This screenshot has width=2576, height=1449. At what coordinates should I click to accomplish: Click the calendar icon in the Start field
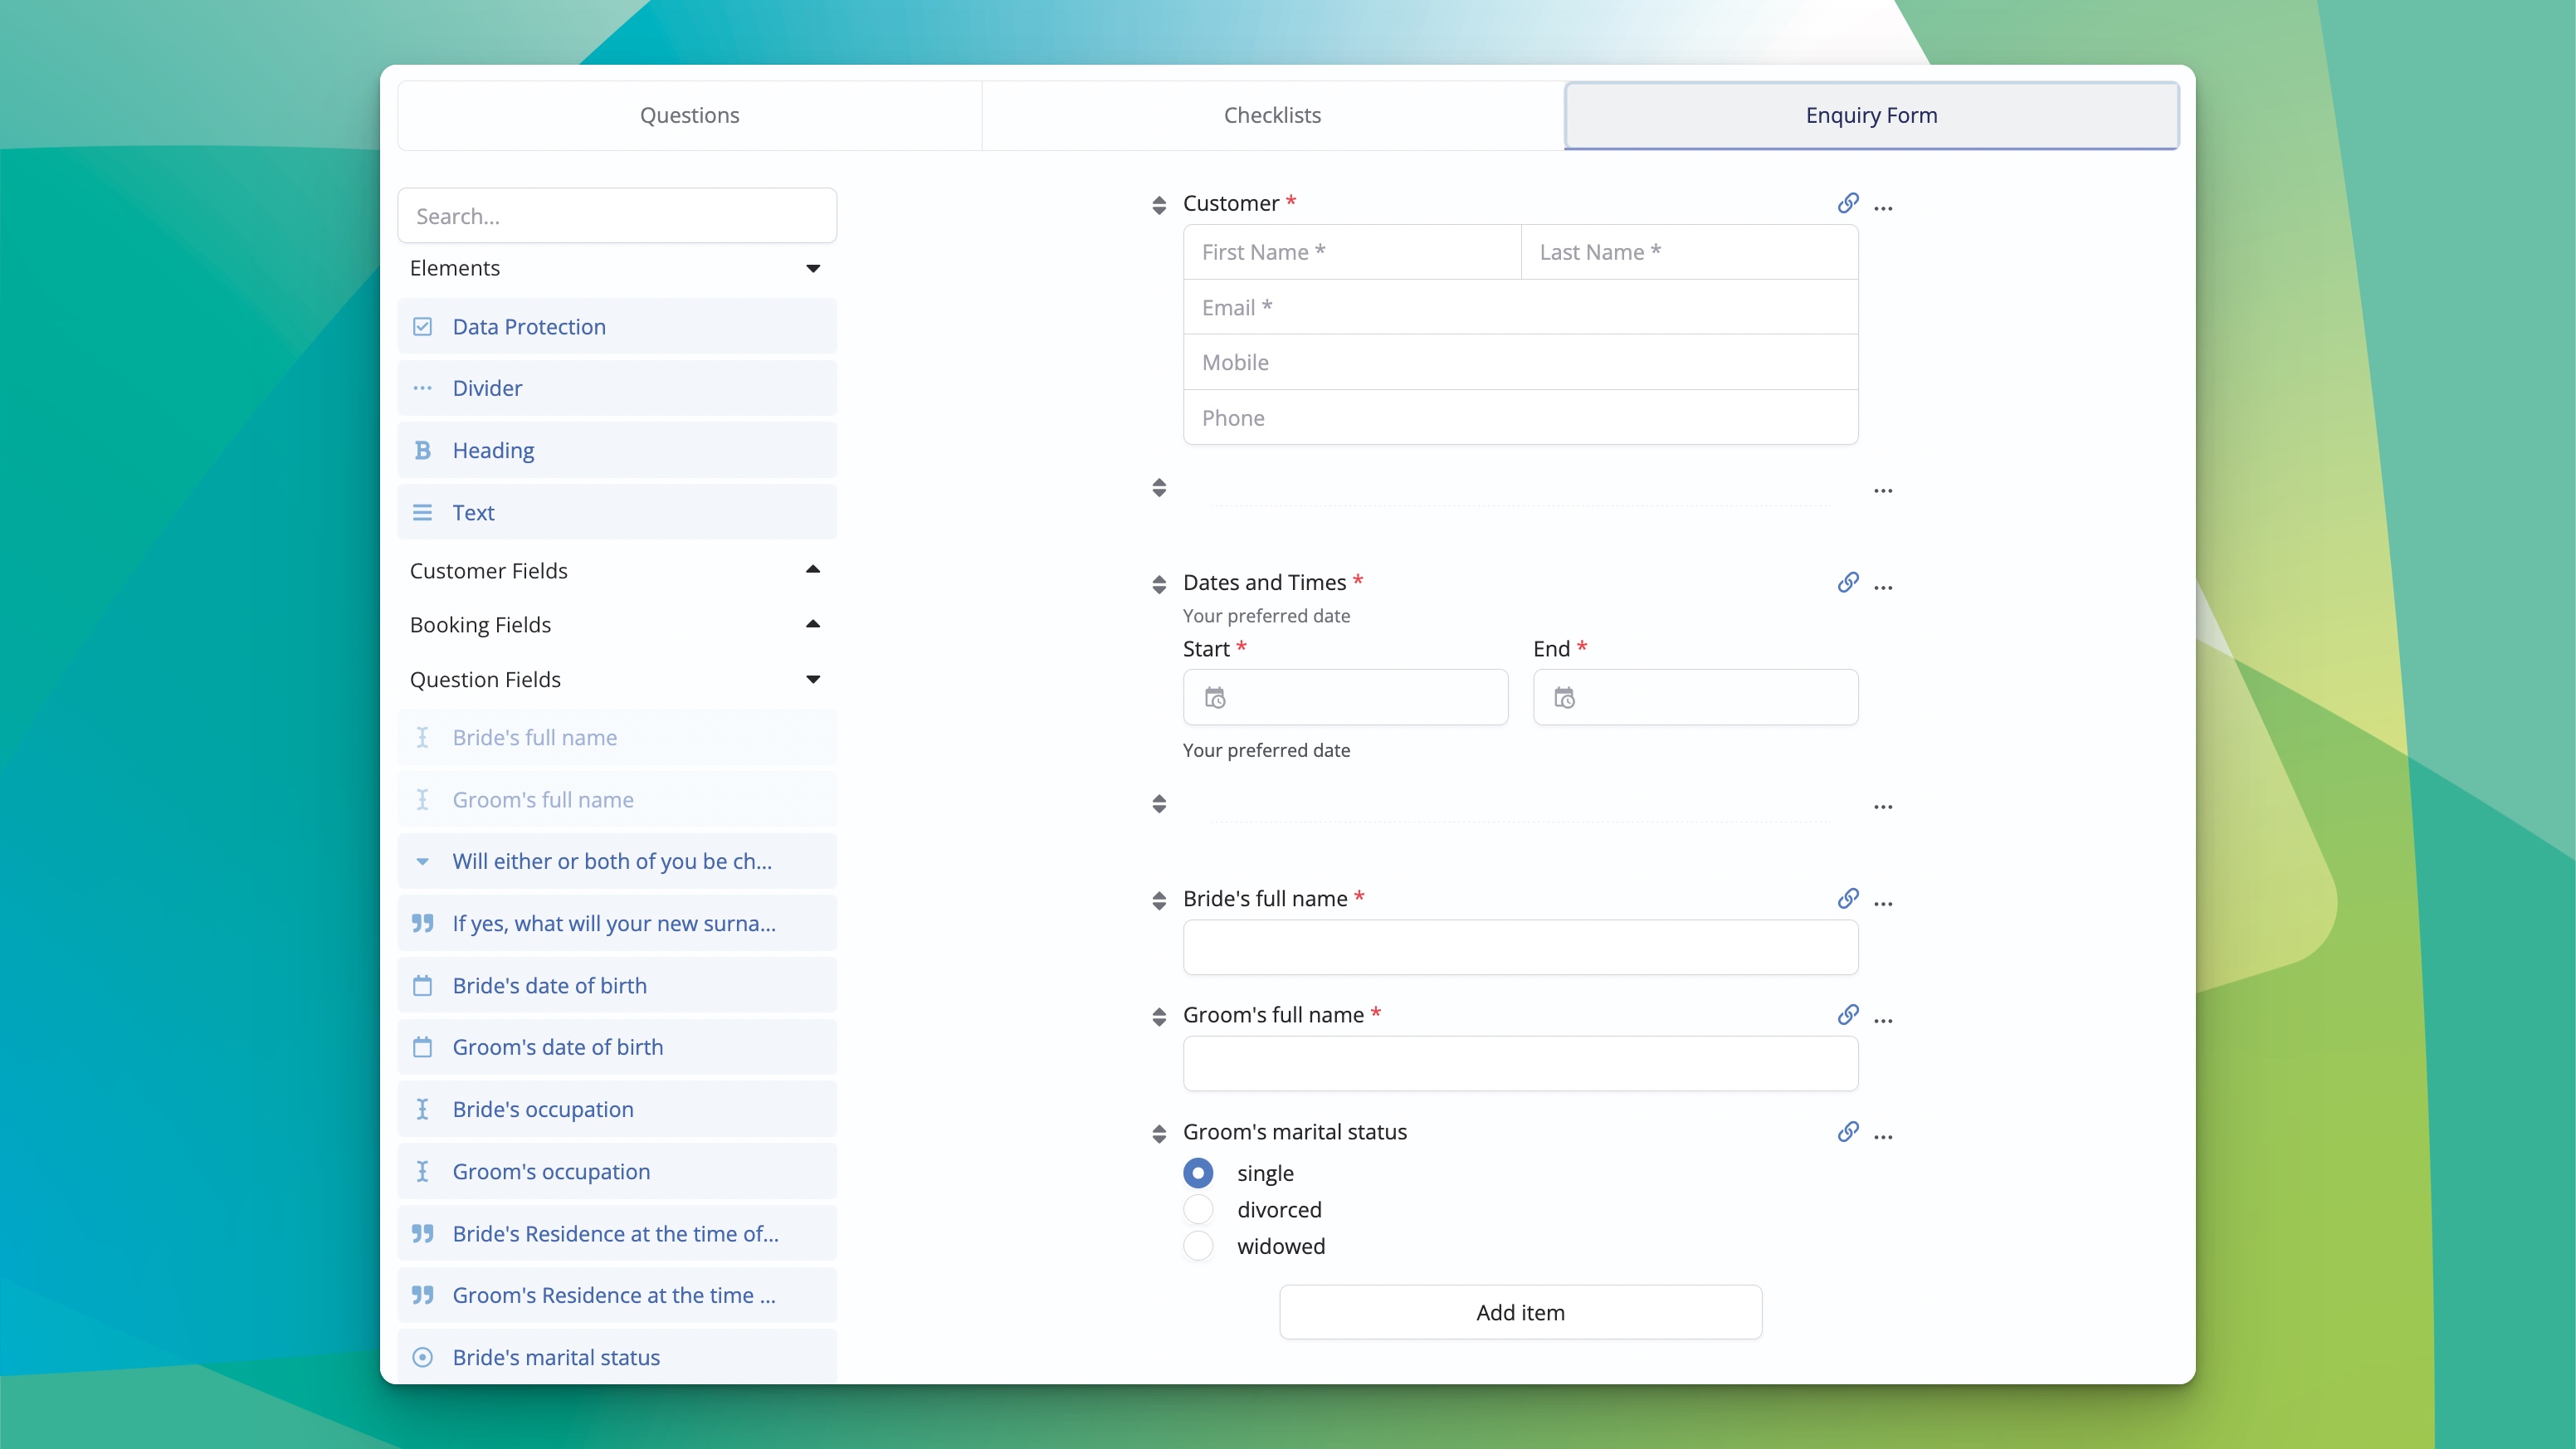pyautogui.click(x=1214, y=696)
